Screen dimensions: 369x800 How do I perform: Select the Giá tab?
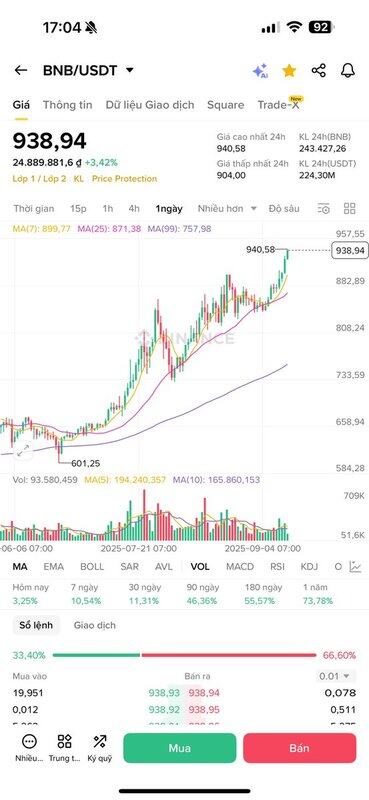pos(21,105)
